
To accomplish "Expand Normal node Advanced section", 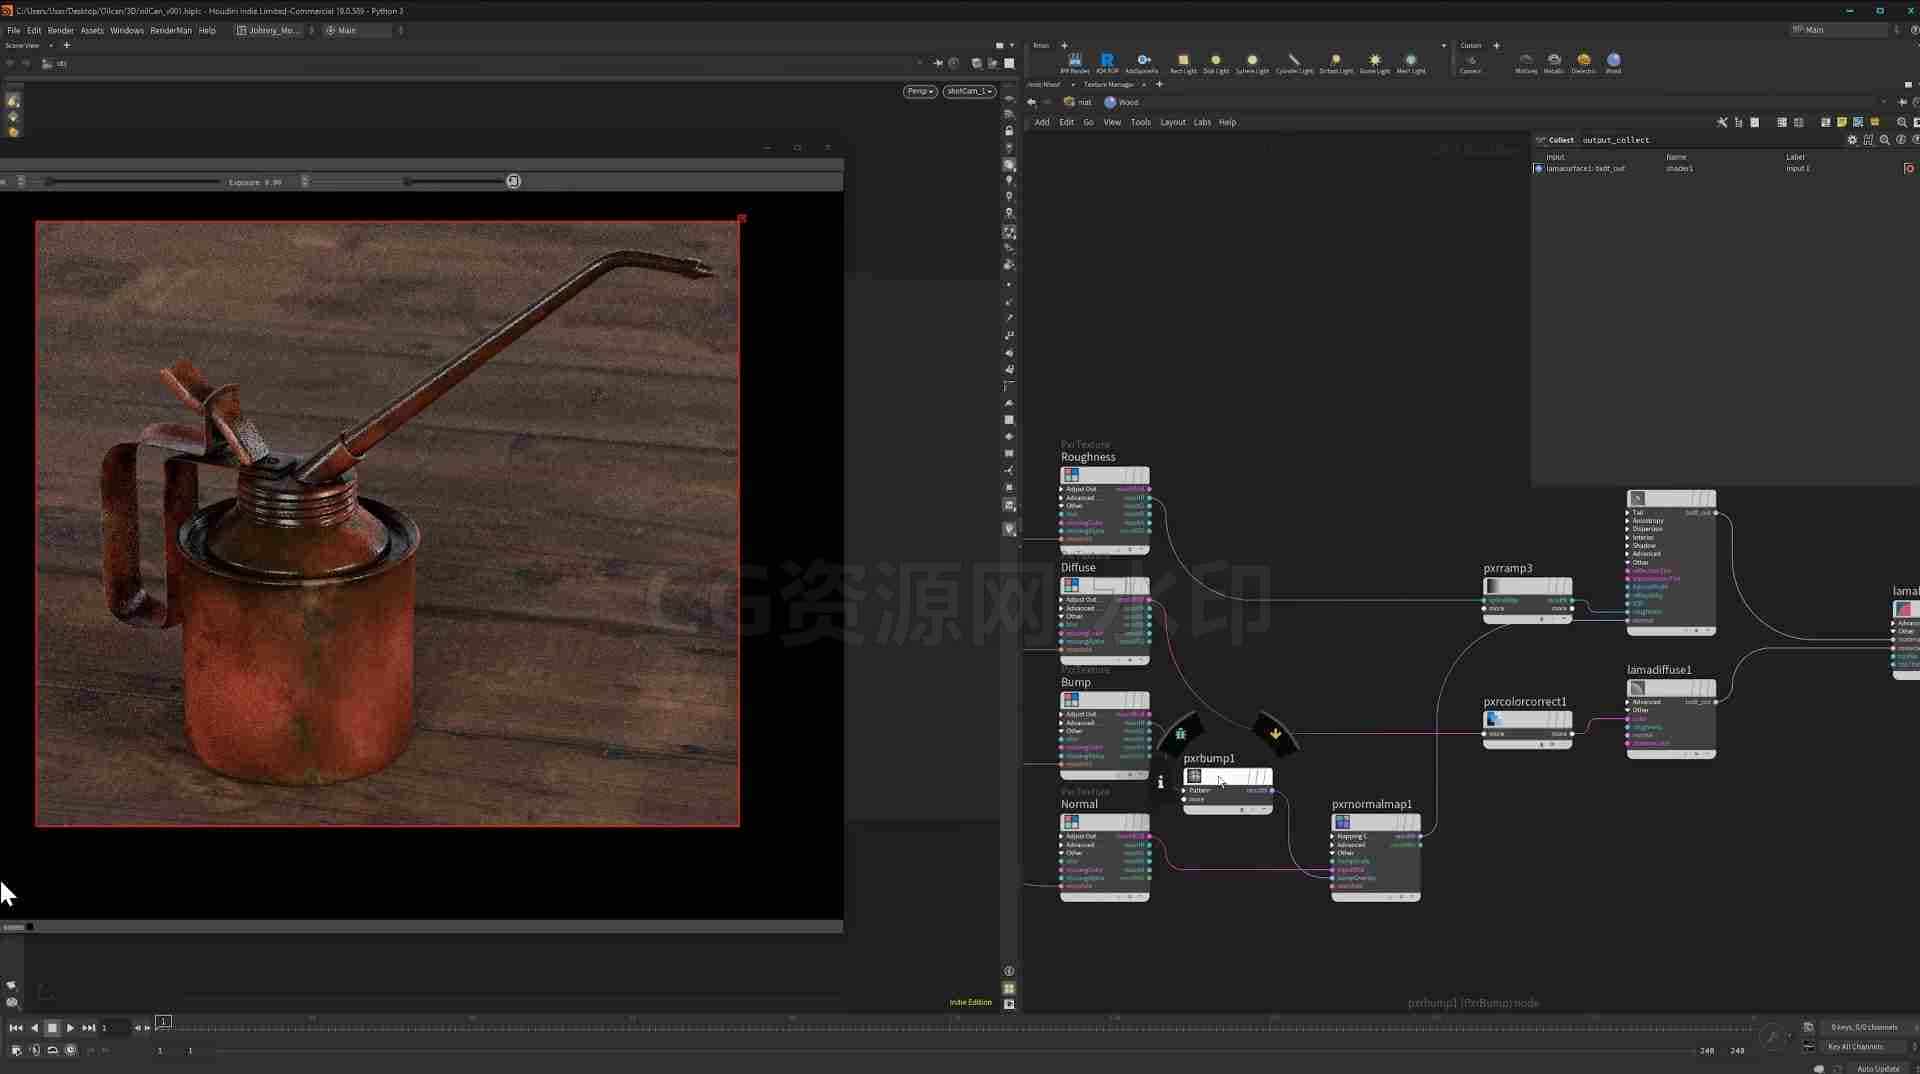I will click(1061, 845).
